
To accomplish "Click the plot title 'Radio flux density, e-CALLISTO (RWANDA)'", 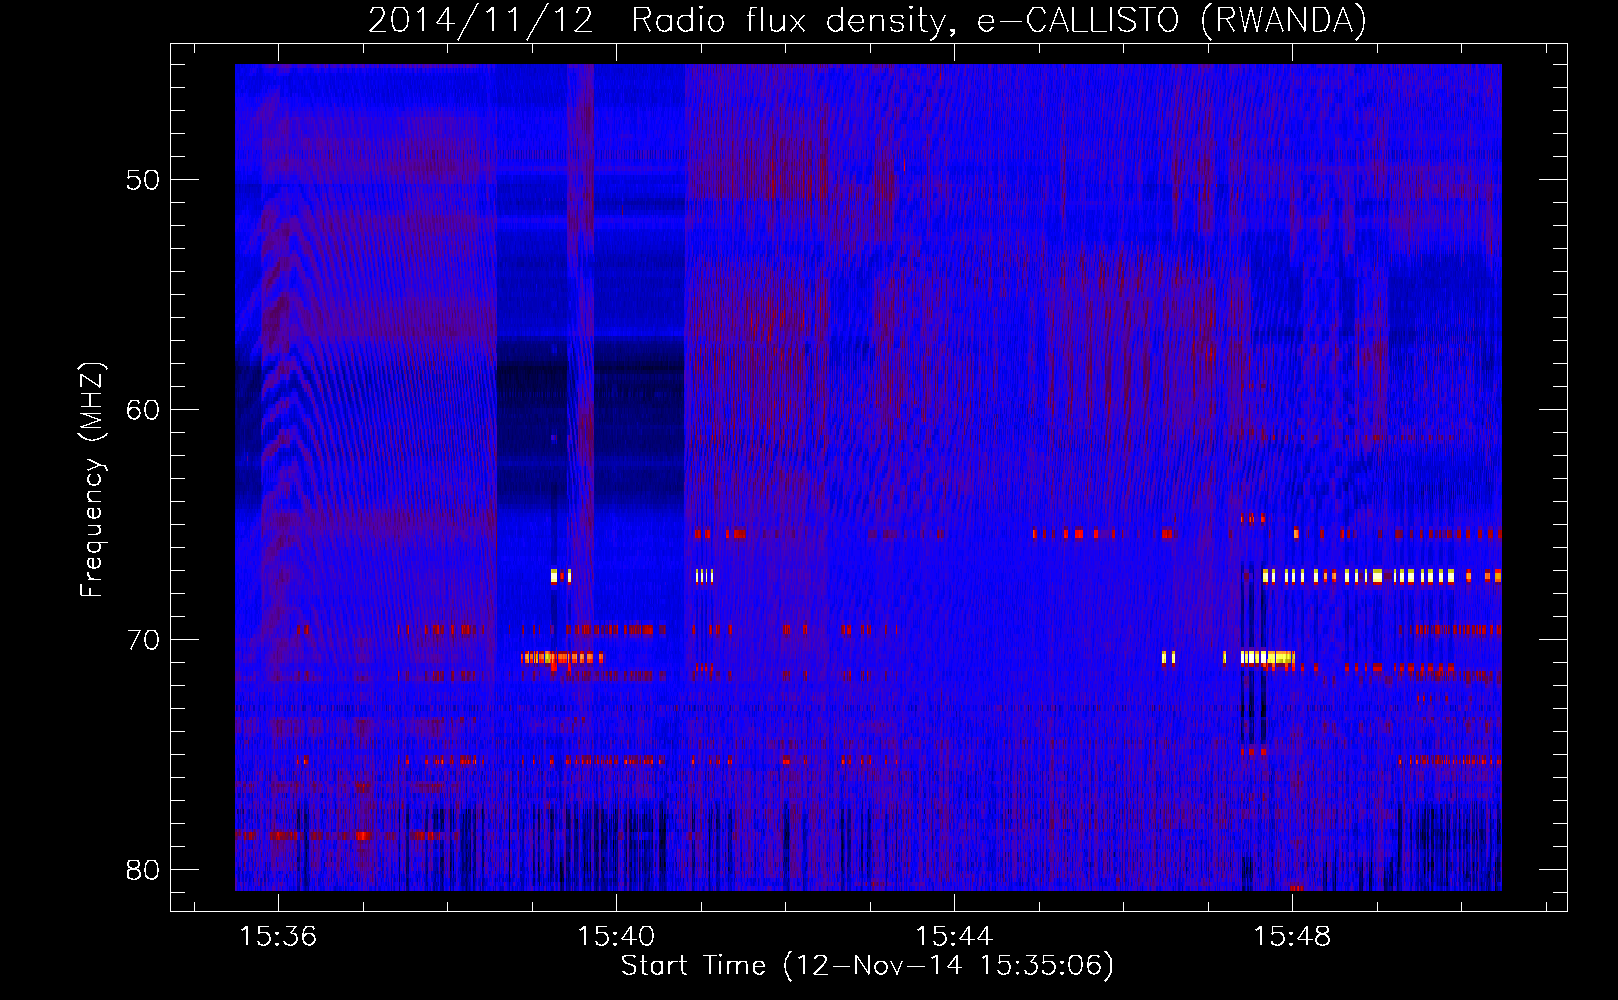I will pyautogui.click(x=998, y=21).
